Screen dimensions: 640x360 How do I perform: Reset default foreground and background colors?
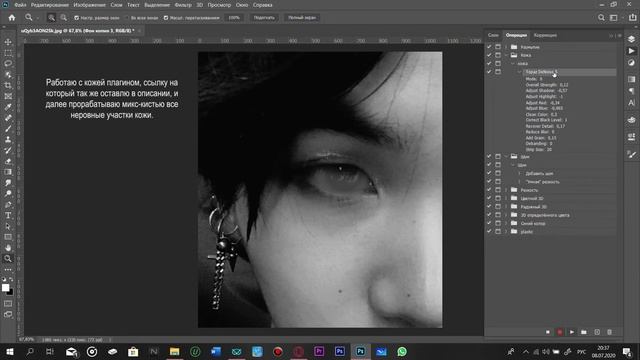coord(4,280)
